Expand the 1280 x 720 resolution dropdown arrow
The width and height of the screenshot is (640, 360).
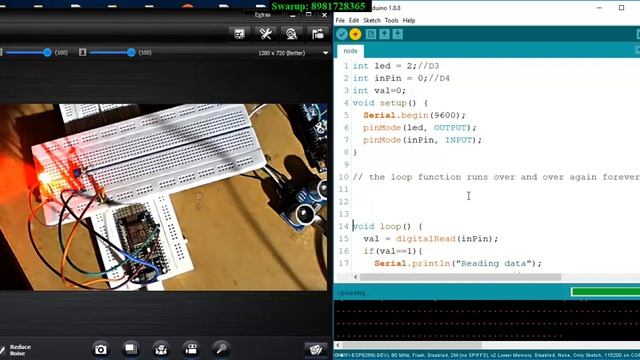pos(325,53)
